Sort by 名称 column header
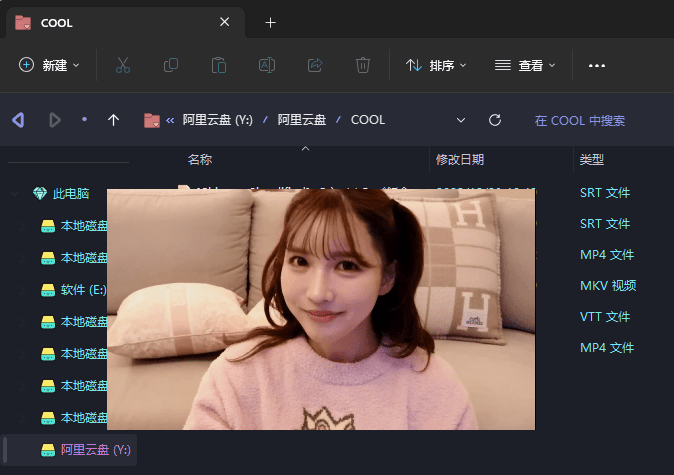 tap(200, 159)
